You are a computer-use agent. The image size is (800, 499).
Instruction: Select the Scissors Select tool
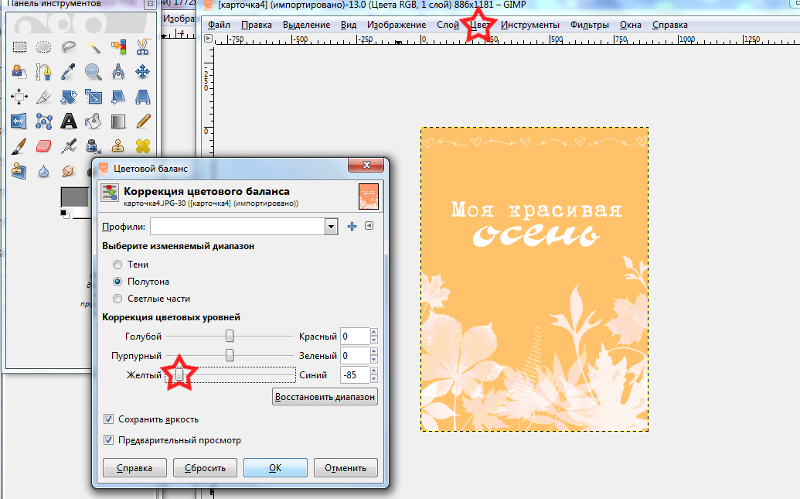[142, 47]
